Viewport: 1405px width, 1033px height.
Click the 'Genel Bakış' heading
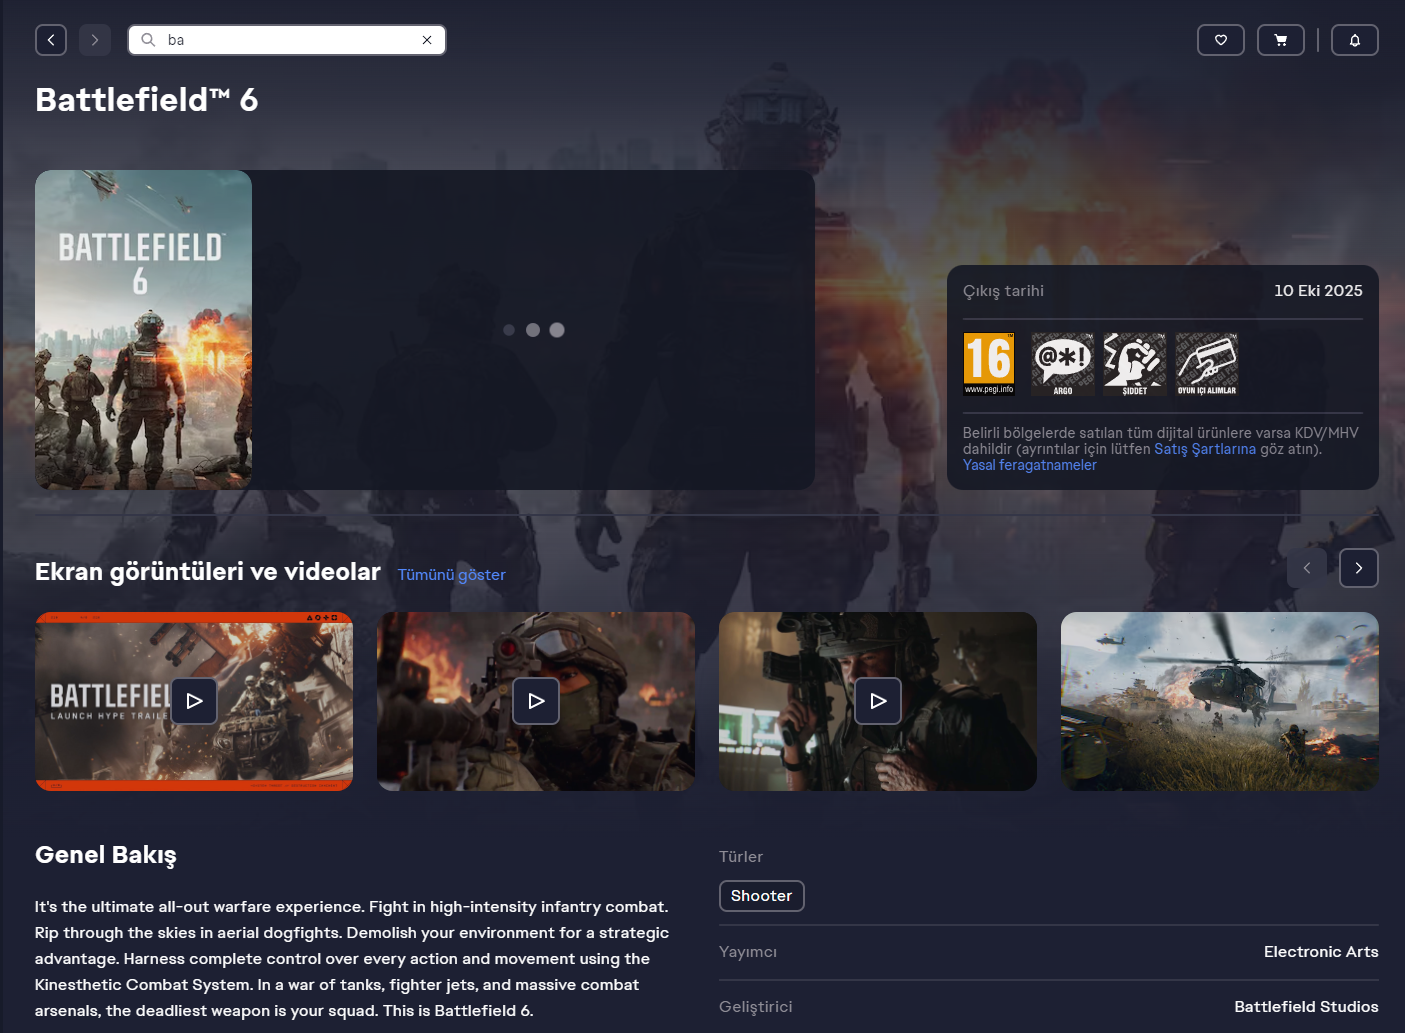[106, 856]
